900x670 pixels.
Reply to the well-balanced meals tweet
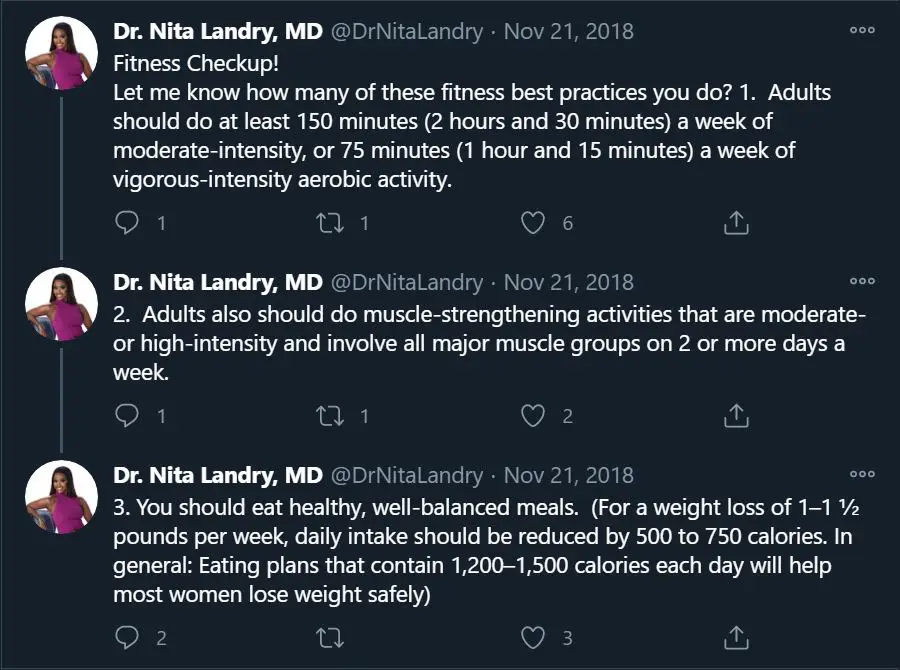(127, 637)
